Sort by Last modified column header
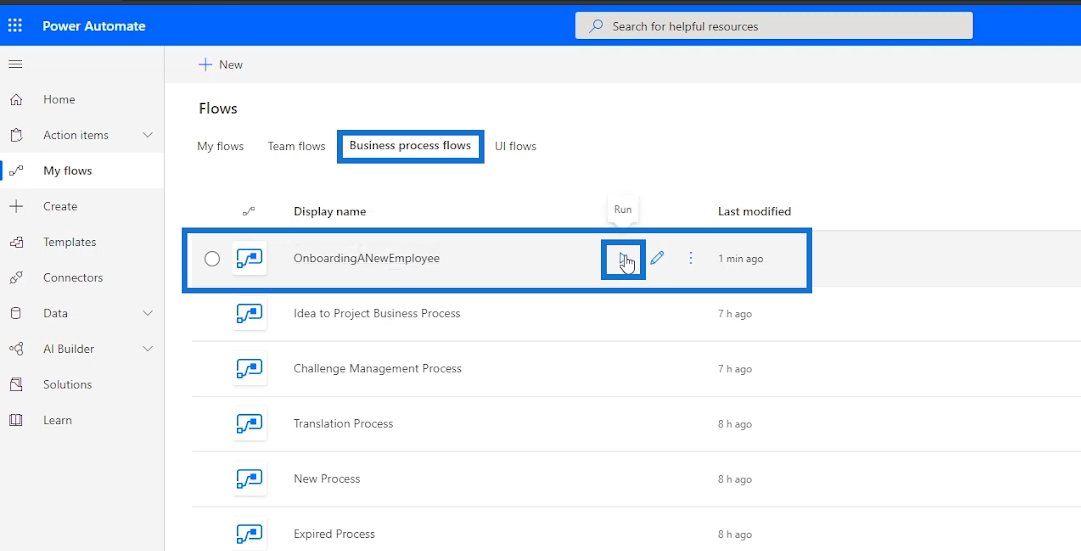Viewport: 1081px width, 551px height. tap(754, 212)
